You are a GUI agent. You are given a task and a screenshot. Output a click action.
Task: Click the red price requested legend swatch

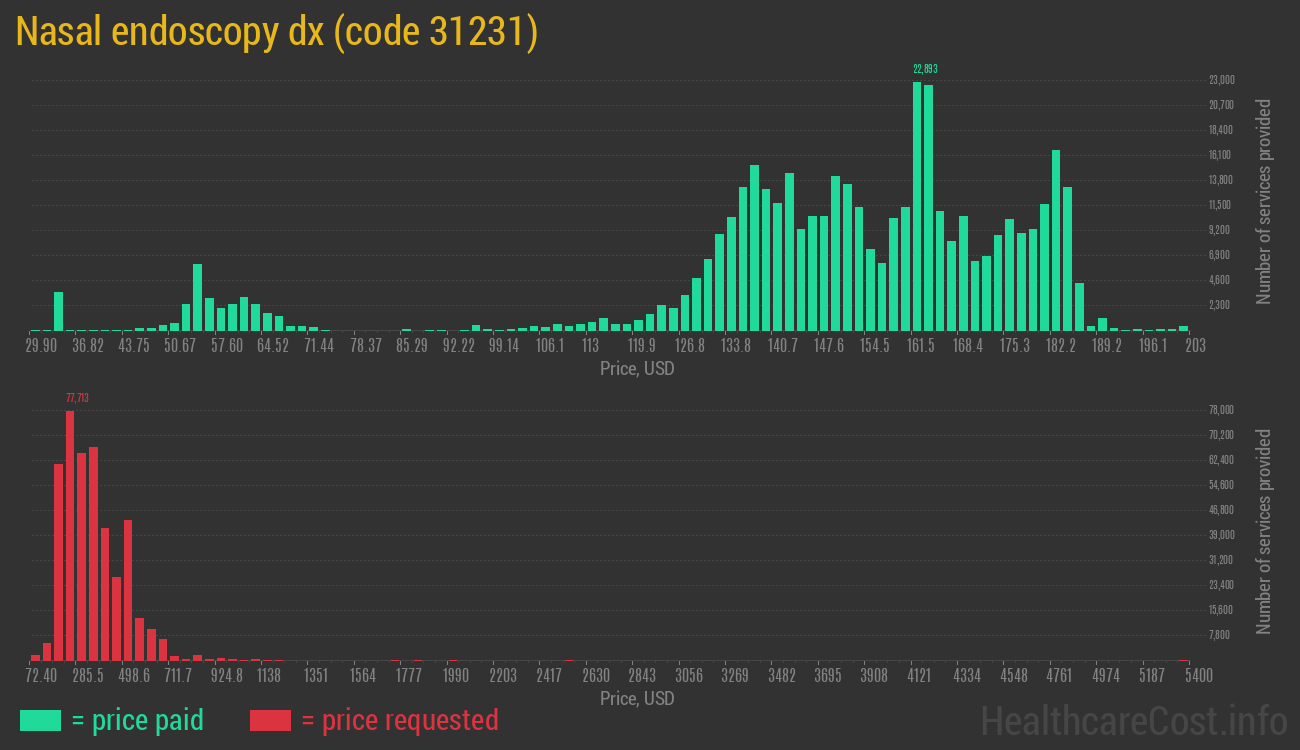point(270,720)
